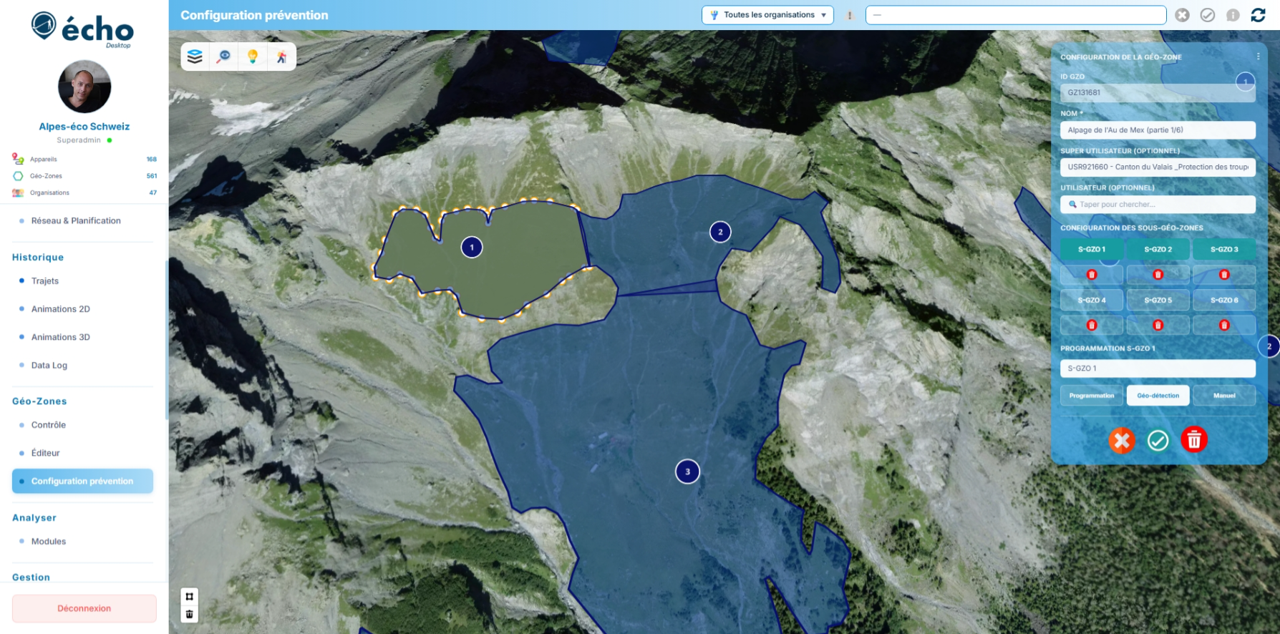Image resolution: width=1280 pixels, height=634 pixels.
Task: Click the eye search icon in map toolbar
Action: [x=224, y=57]
